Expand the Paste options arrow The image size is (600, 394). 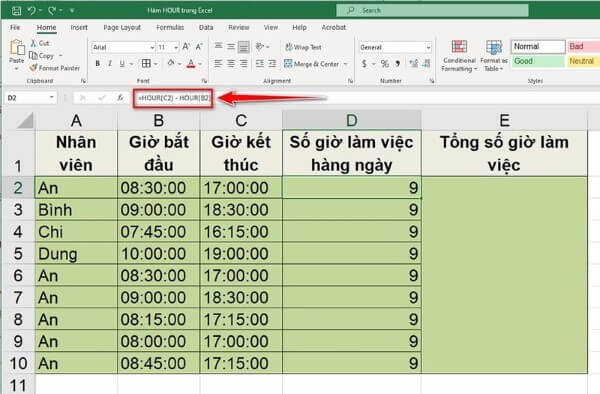16,69
